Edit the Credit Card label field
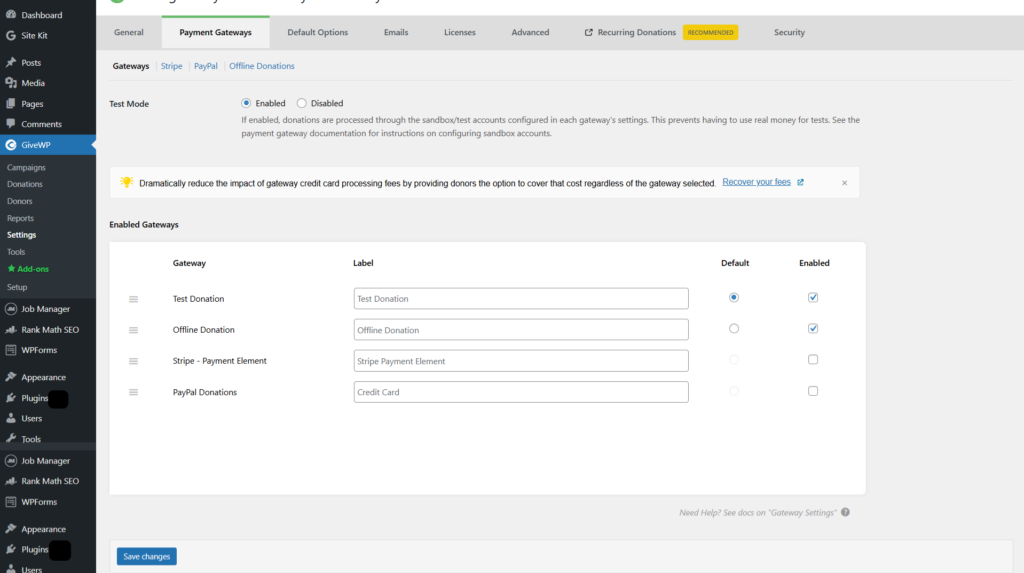 521,392
